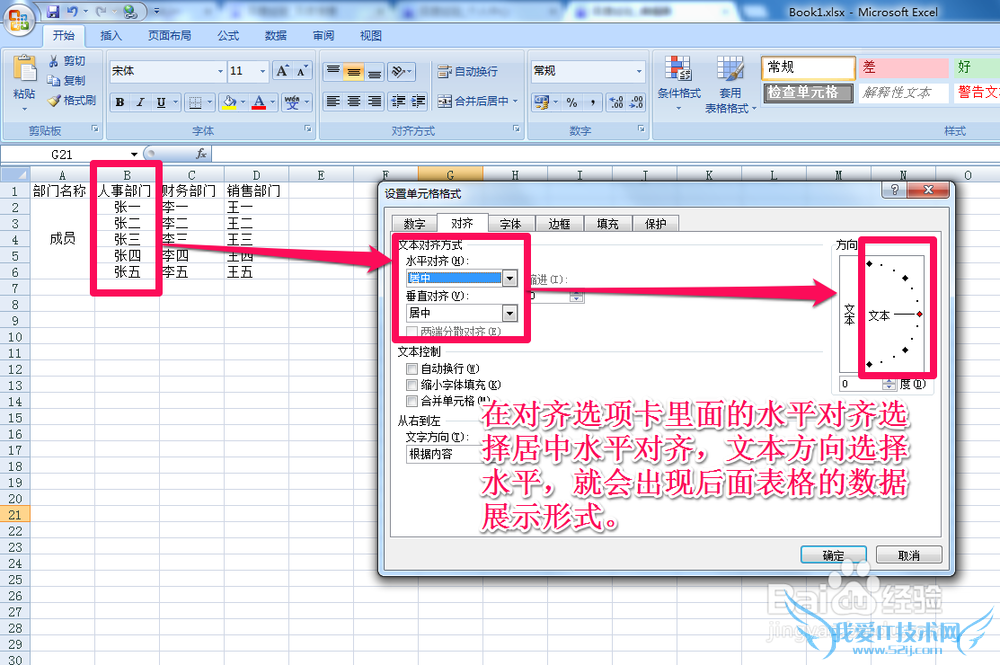Viewport: 1000px width, 665px height.
Task: Apply the 检查单元格 cell style
Action: (807, 92)
